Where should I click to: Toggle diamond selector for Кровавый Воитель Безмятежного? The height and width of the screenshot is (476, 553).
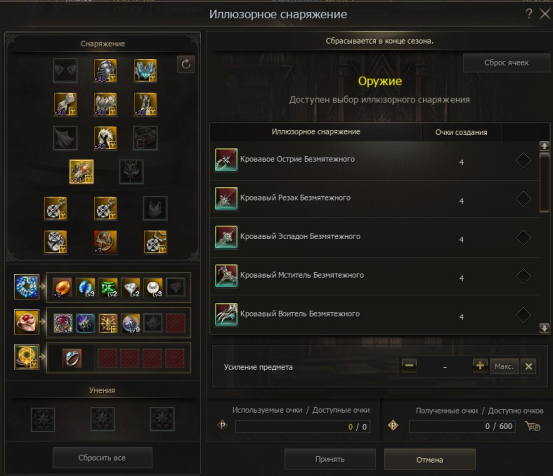[x=523, y=315]
